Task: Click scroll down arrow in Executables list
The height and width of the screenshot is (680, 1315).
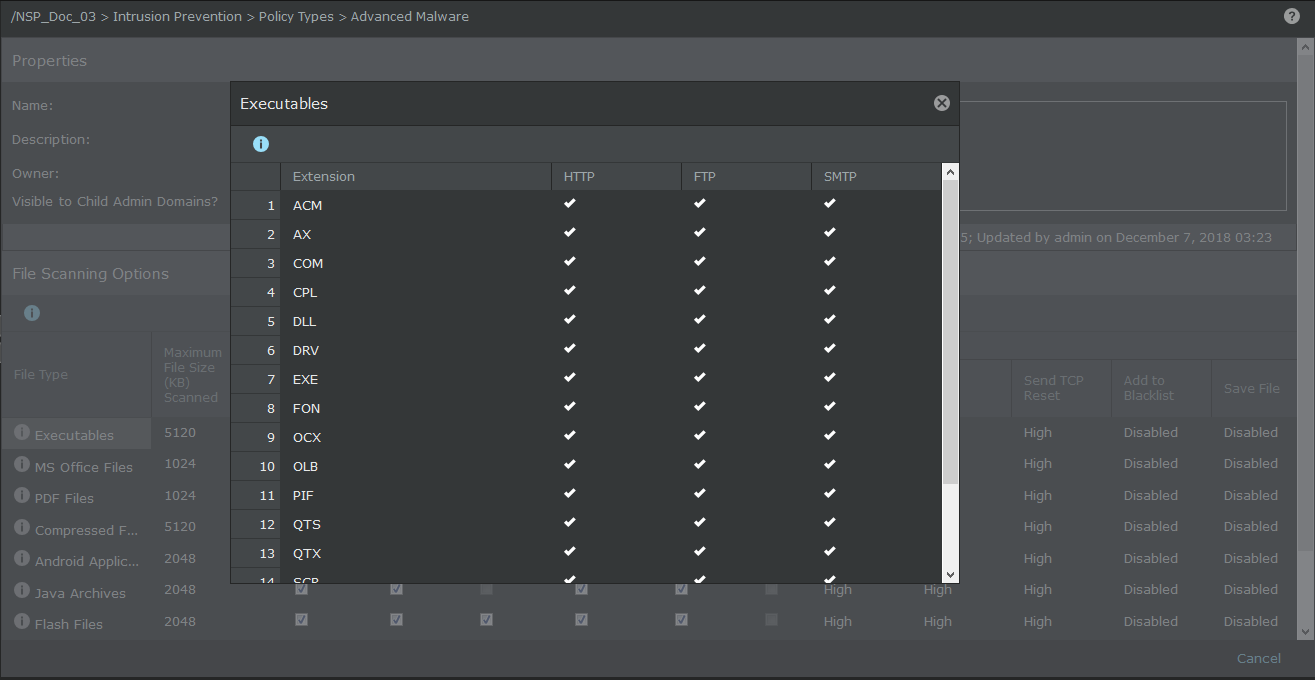Action: (x=950, y=574)
